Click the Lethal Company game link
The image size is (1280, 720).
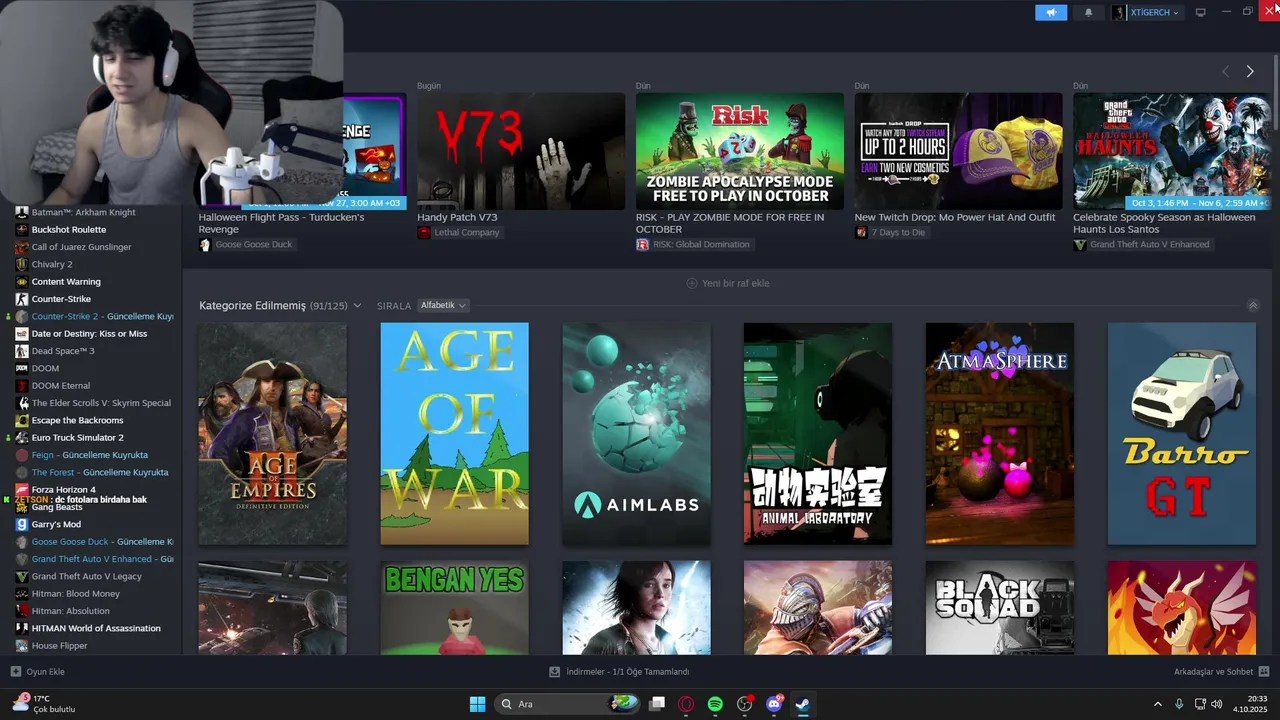coord(466,232)
